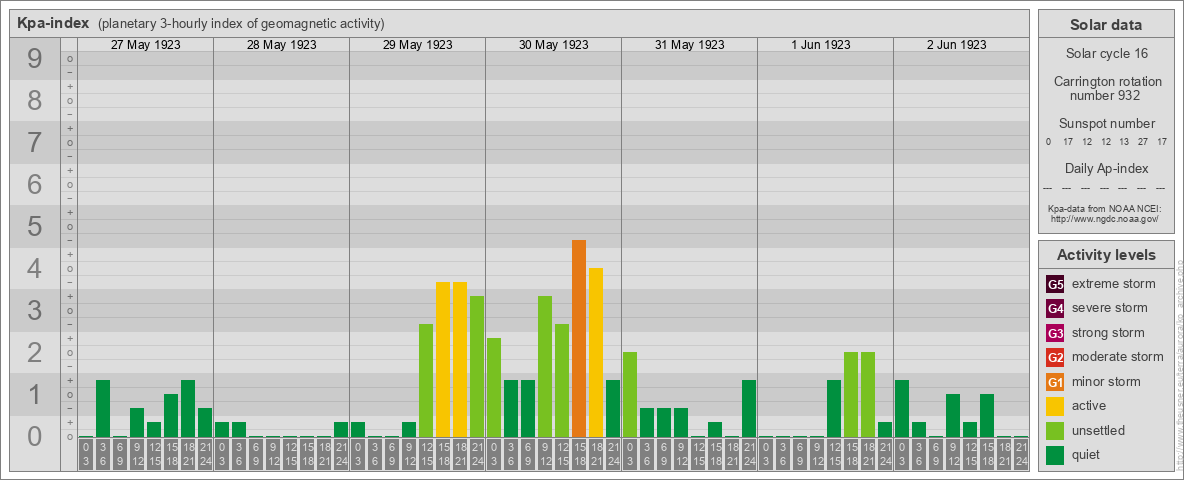The width and height of the screenshot is (1184, 480).
Task: Click the Kp scale number 7
Action: pos(34,143)
